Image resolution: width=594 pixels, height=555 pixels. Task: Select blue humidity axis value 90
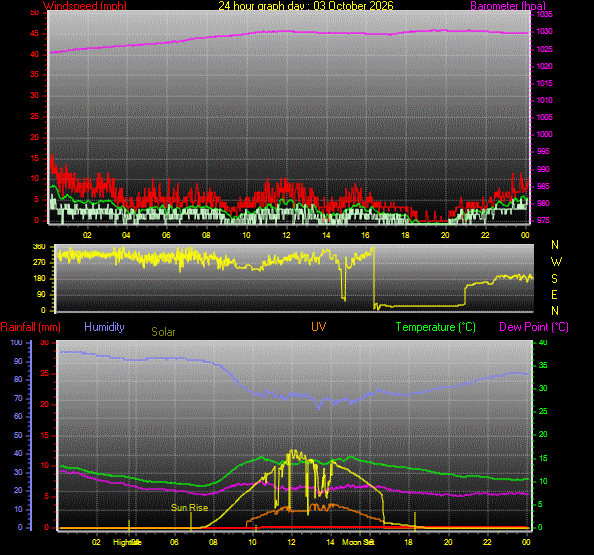pos(18,361)
